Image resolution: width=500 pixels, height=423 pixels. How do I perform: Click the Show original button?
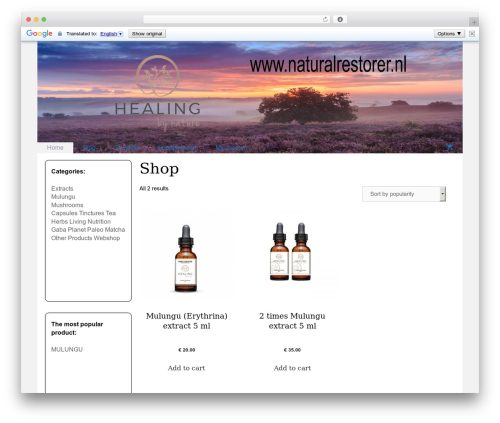point(147,34)
